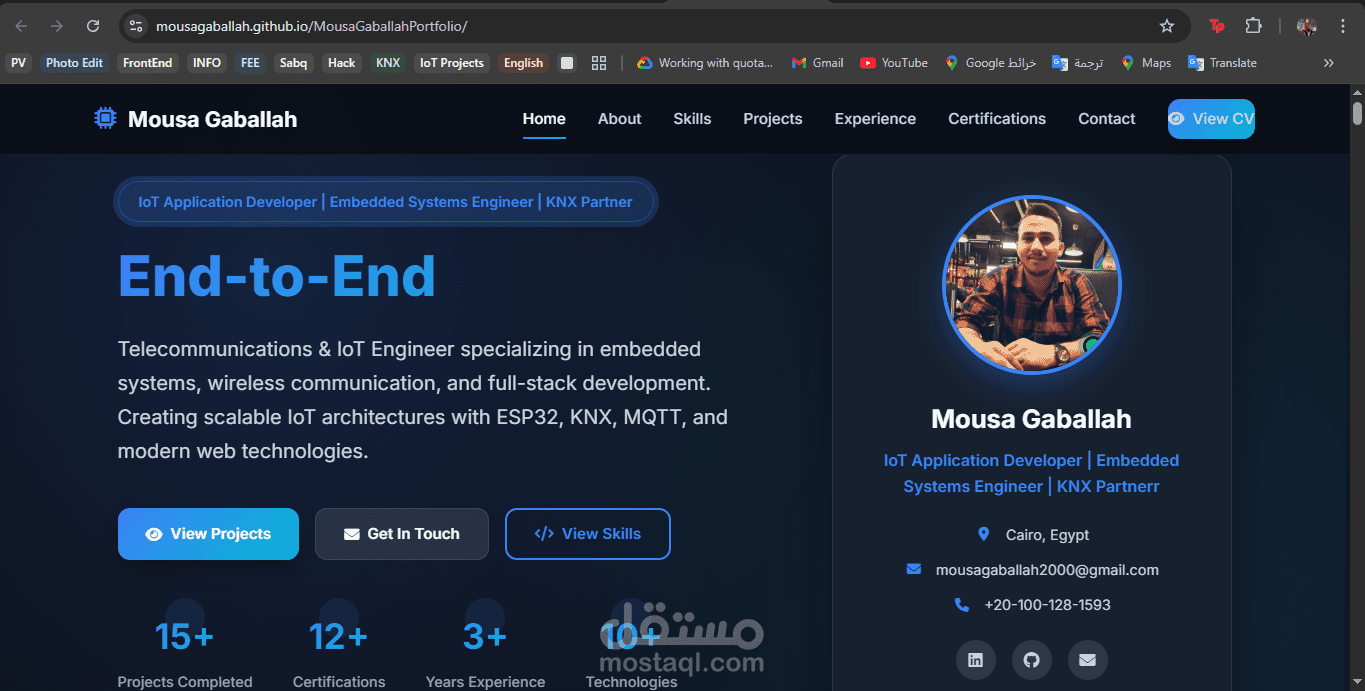Click the mail icon beside the email address
This screenshot has width=1365, height=691.
coord(913,569)
